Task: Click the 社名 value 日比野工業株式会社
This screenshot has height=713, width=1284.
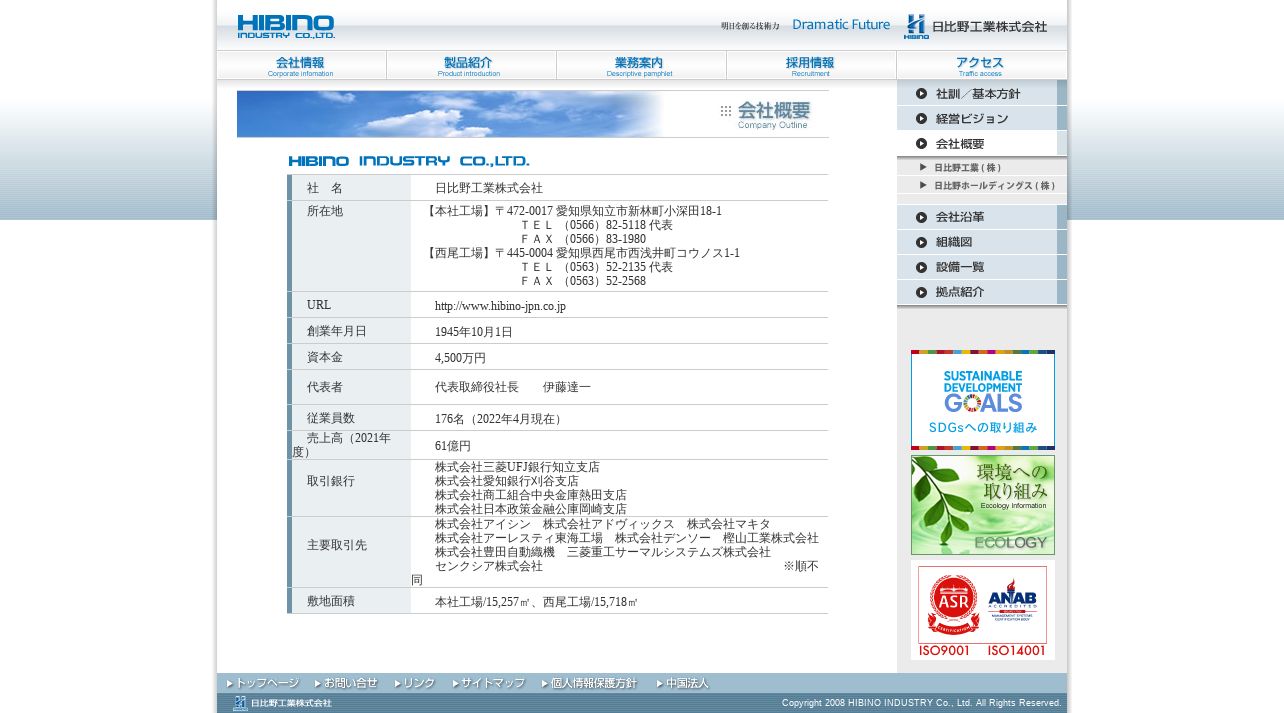Action: 489,188
